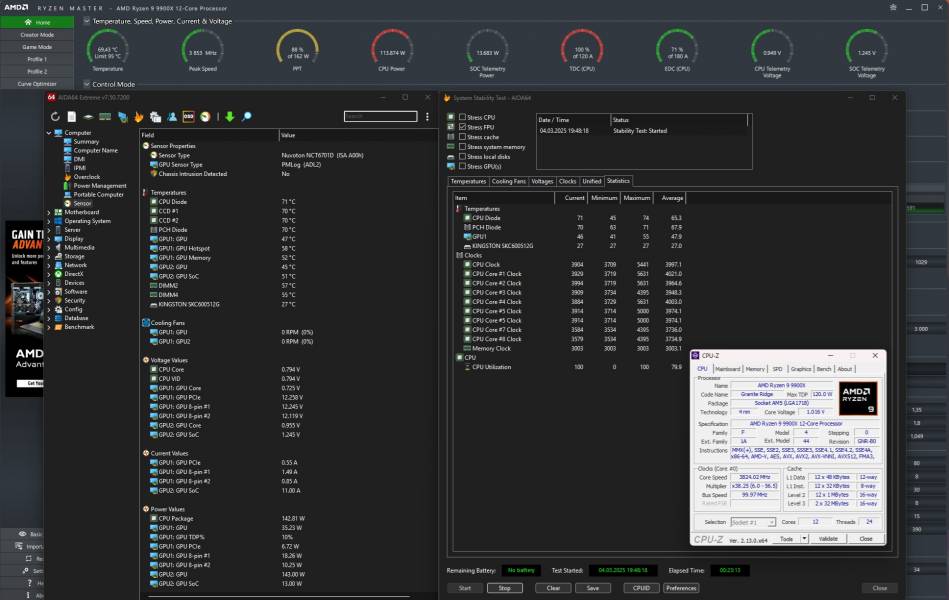
Task: Enable the Stress CPU checkbox
Action: tap(462, 117)
